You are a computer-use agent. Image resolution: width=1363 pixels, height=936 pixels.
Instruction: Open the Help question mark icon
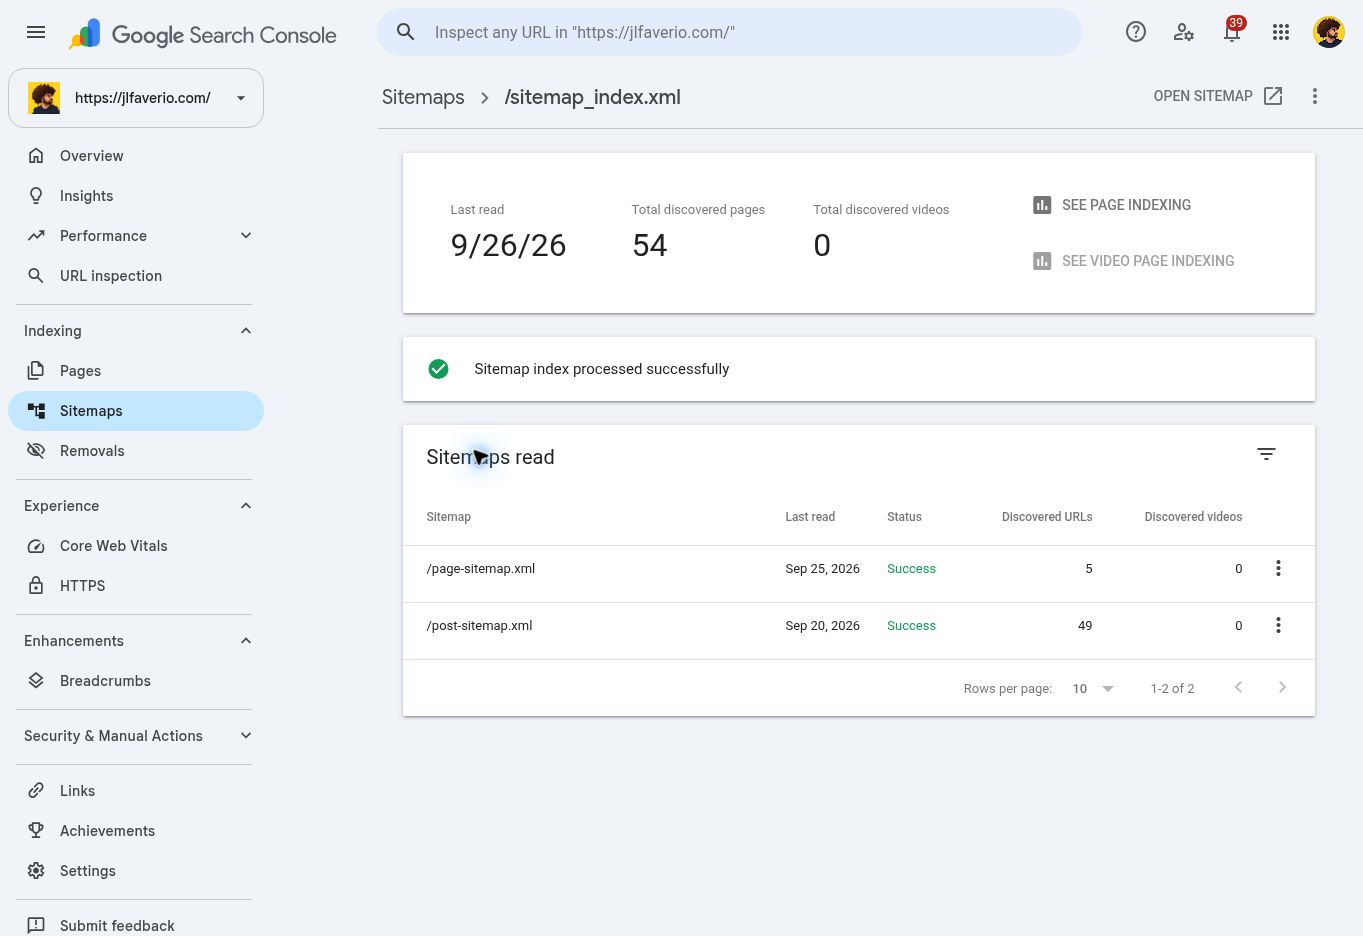1136,32
